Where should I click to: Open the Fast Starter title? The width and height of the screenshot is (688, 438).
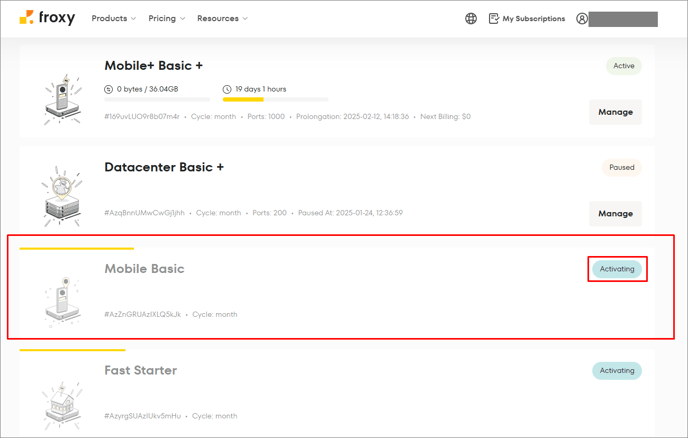point(141,370)
